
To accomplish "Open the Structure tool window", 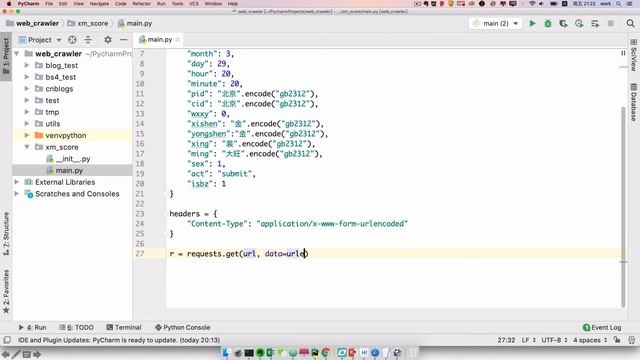I will (x=6, y=233).
